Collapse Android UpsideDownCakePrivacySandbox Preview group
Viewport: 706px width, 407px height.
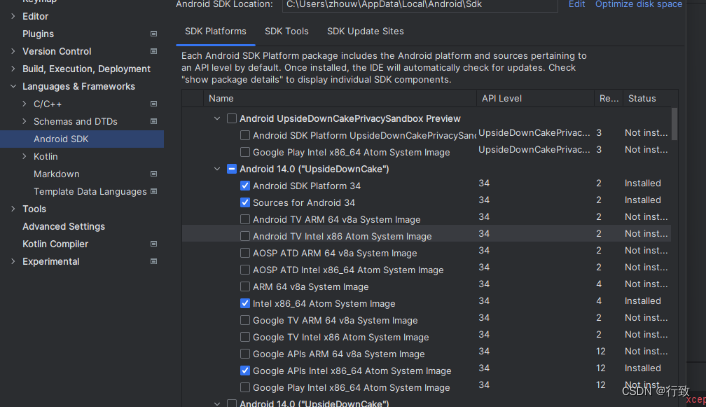(x=217, y=118)
